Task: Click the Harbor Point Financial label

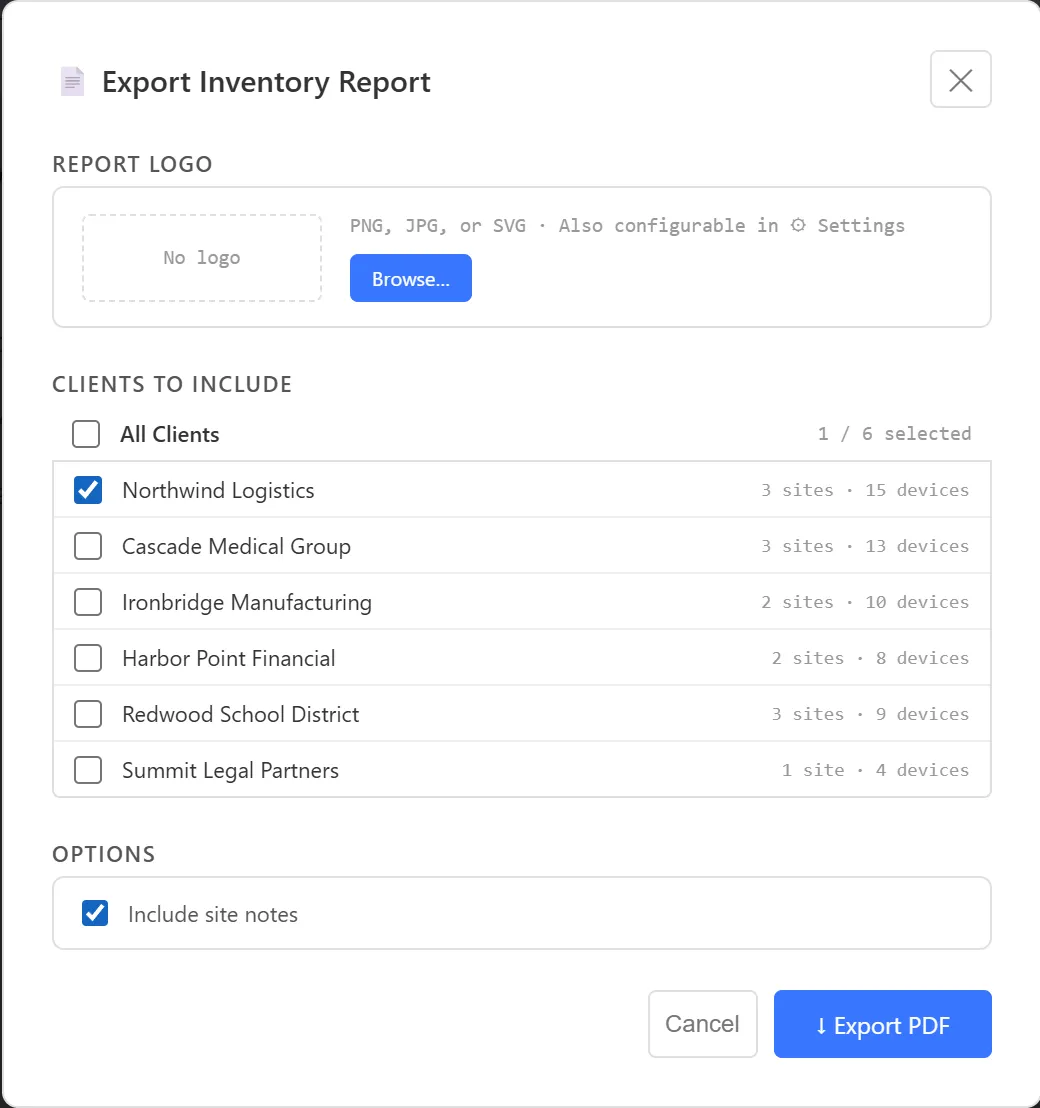Action: click(229, 658)
